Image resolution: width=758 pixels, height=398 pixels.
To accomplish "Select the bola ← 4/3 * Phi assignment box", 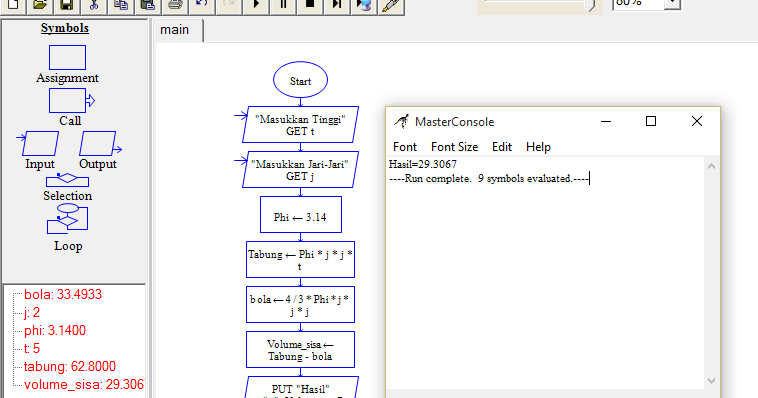I will (300, 305).
